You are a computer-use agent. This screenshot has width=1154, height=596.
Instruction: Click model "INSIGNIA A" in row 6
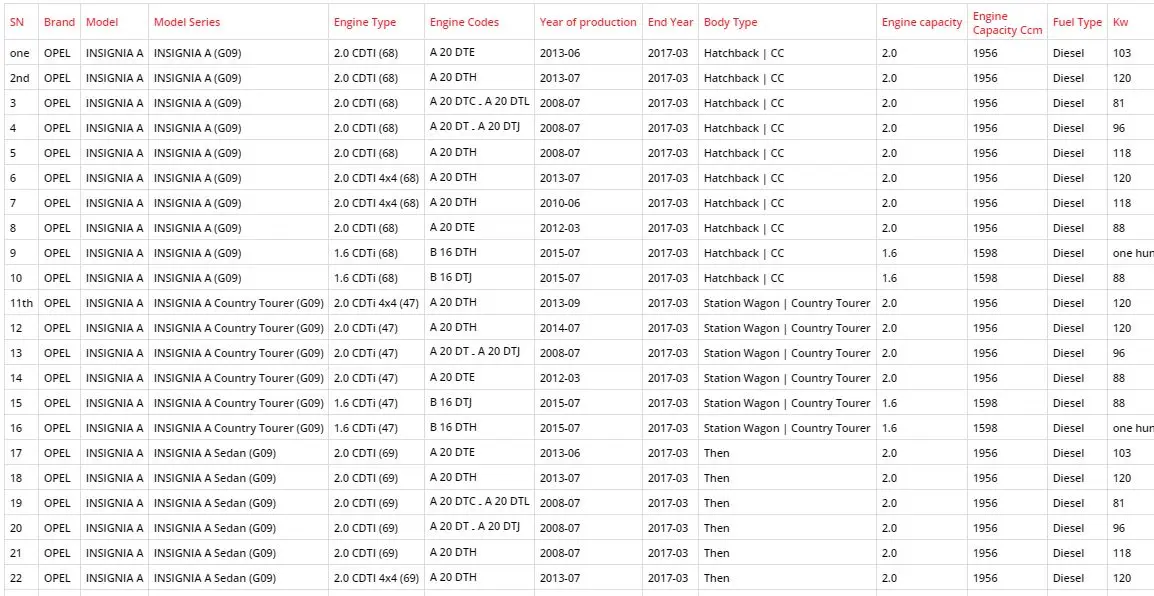tap(115, 178)
